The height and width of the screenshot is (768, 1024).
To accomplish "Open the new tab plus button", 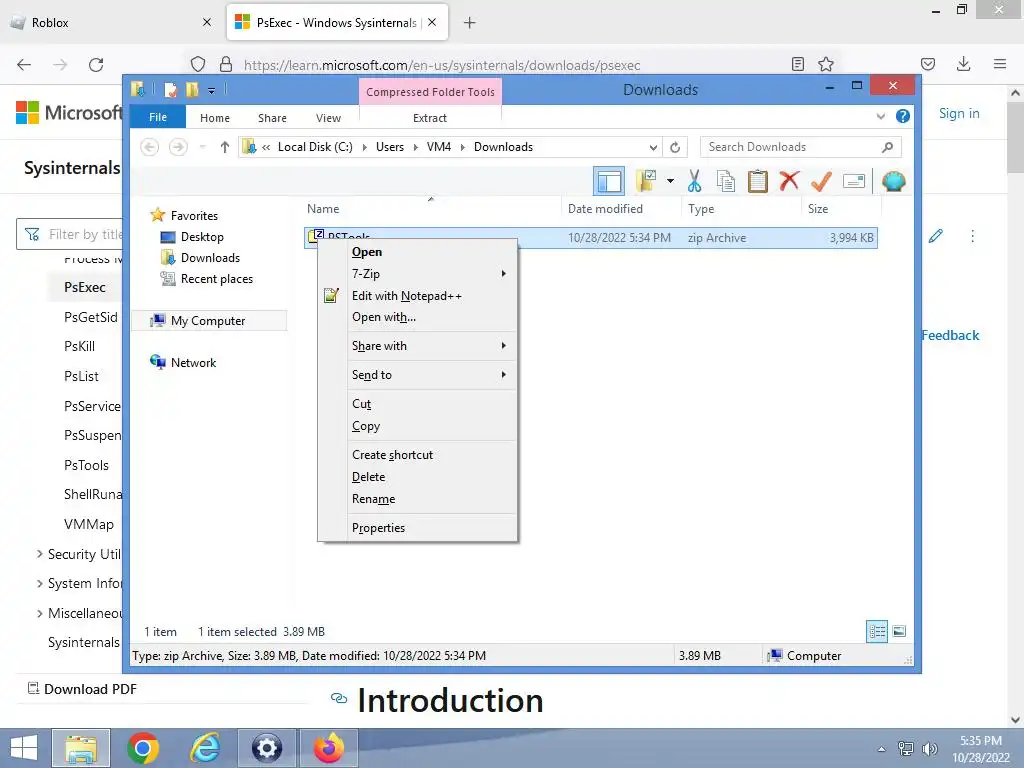I will coord(469,23).
